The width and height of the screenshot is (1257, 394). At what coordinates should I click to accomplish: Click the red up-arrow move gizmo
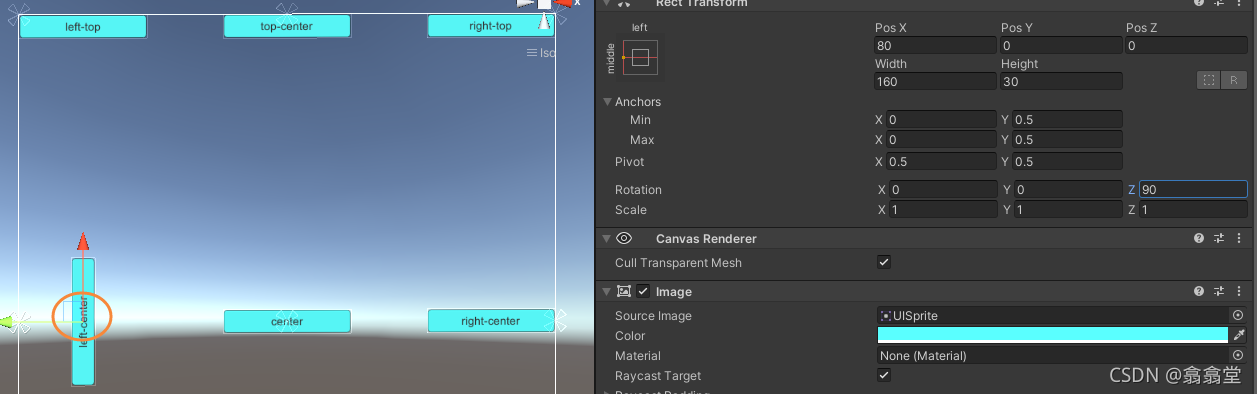83,241
